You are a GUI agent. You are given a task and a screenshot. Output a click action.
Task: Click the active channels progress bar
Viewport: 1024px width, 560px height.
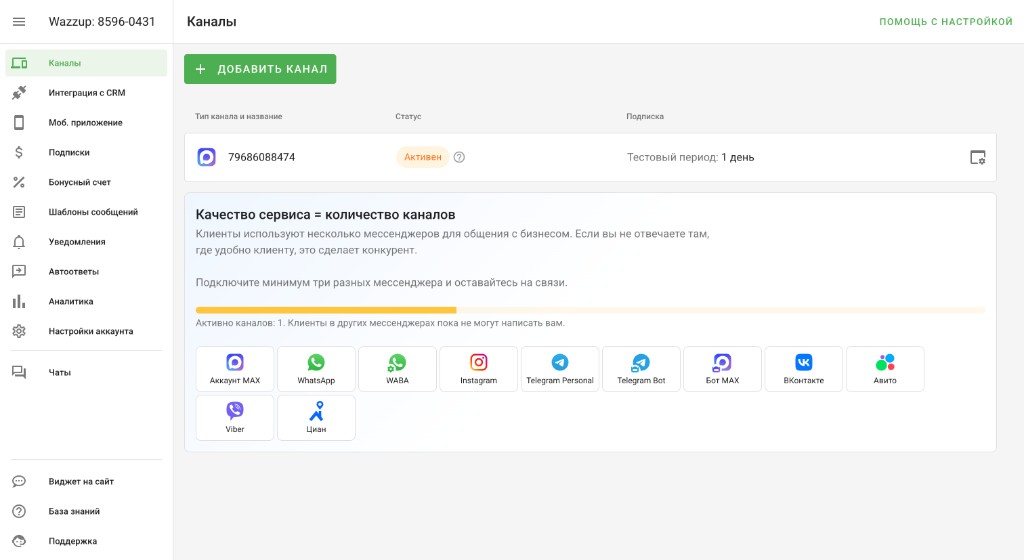point(590,310)
